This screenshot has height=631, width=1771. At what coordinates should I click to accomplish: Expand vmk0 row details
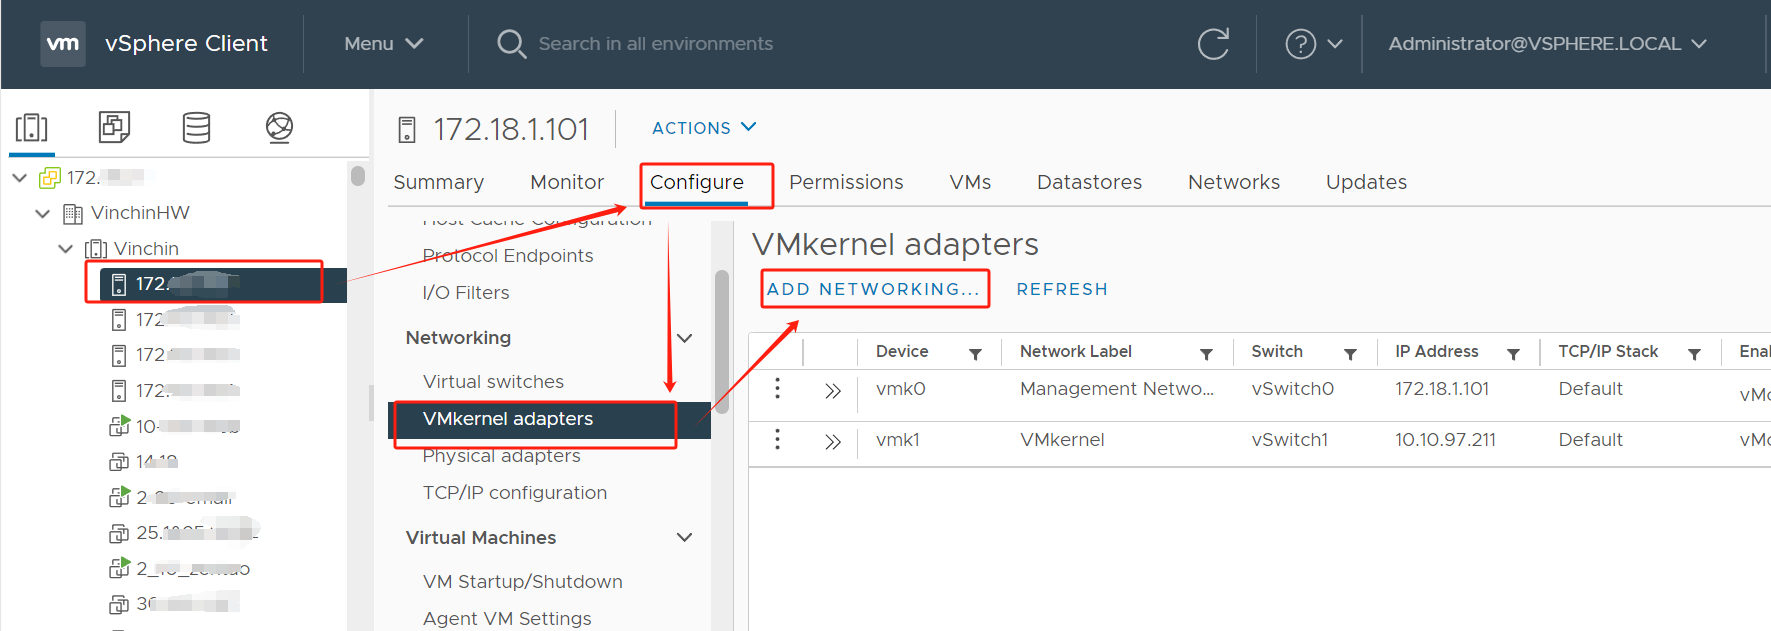(832, 391)
